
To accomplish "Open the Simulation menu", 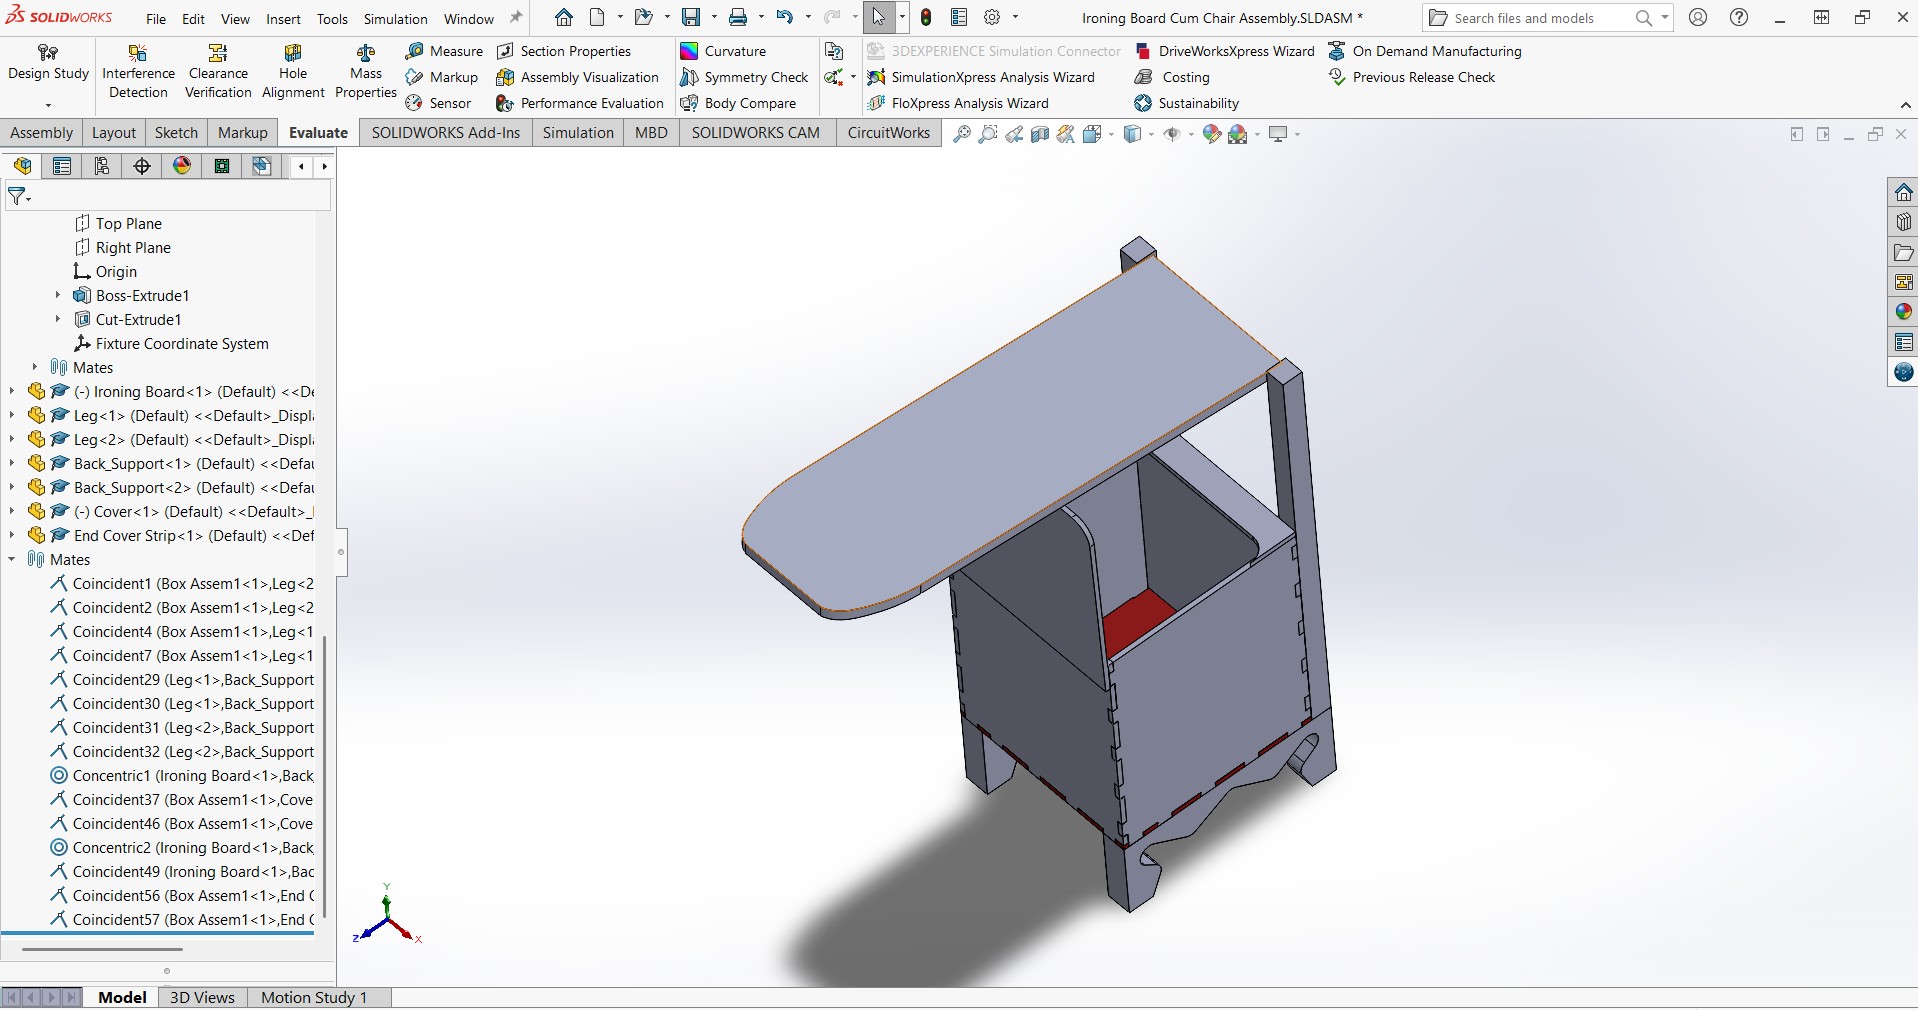I will [x=395, y=18].
